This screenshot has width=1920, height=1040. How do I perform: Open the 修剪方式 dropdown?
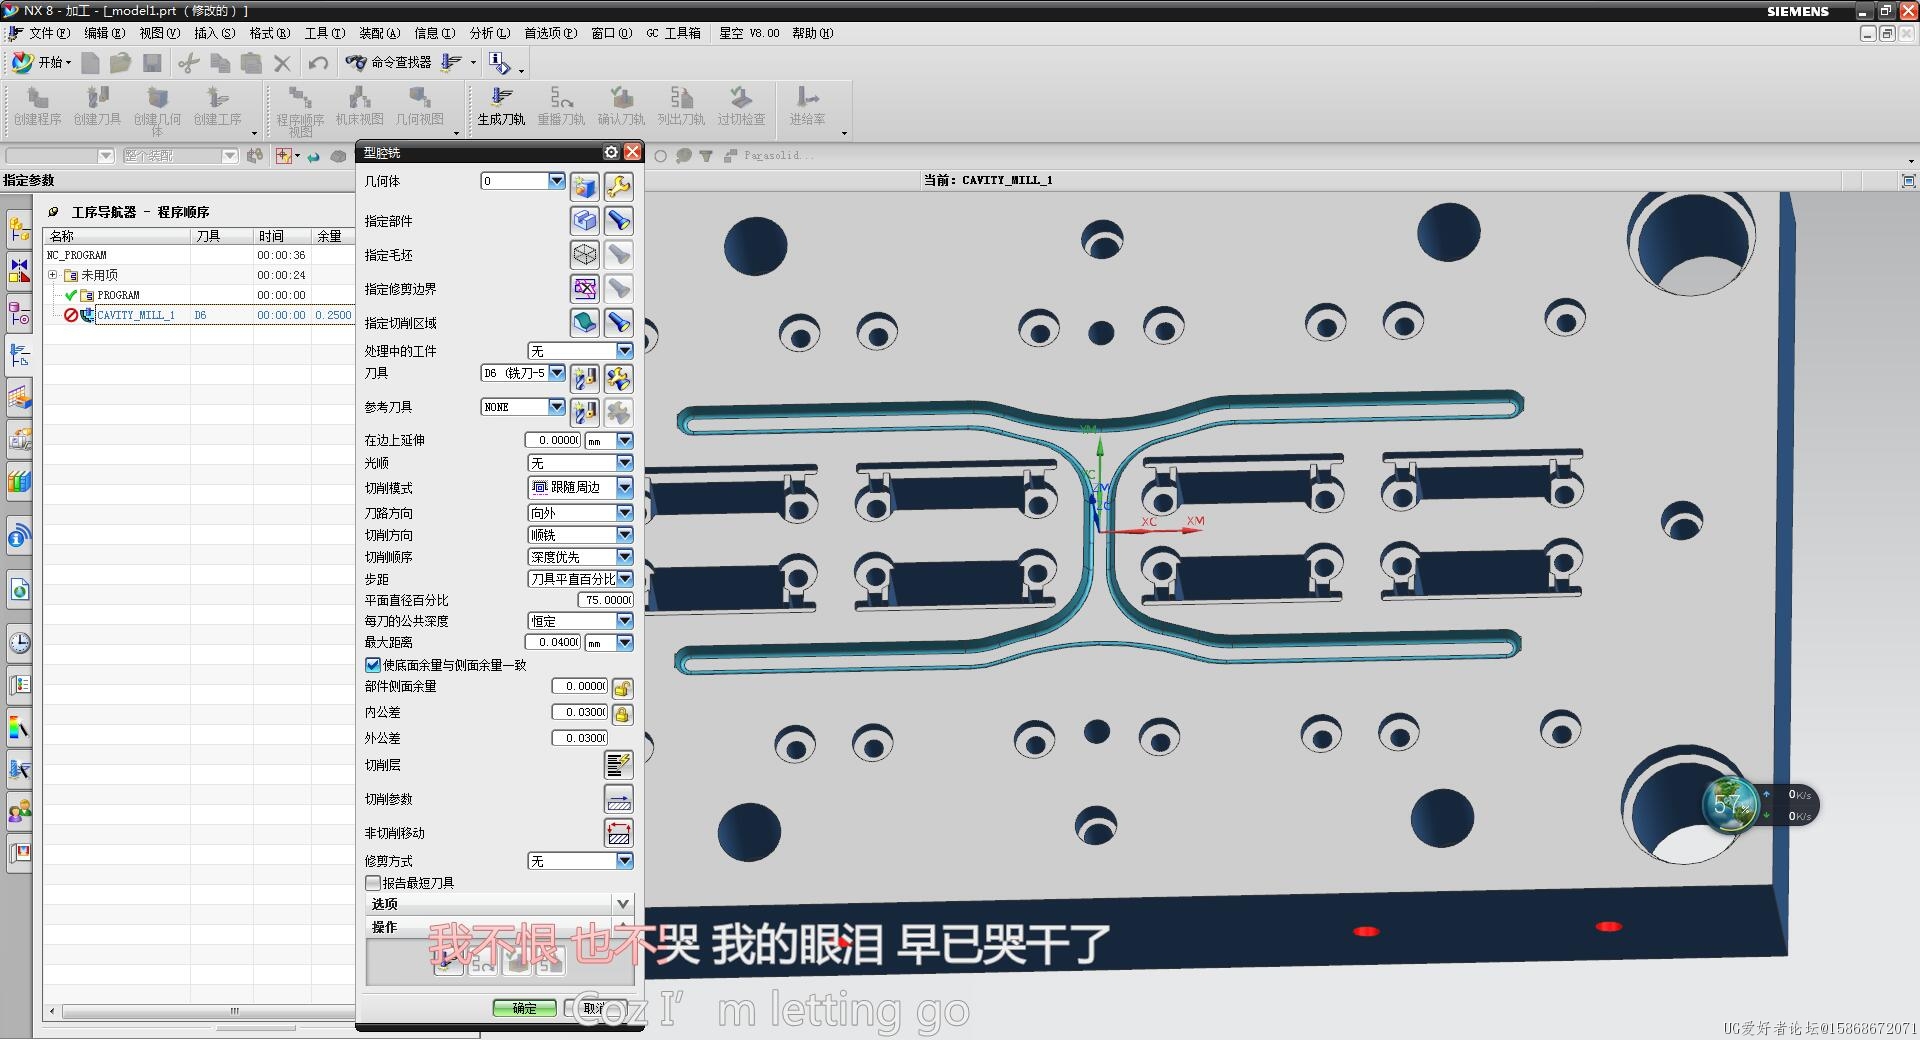(x=625, y=861)
